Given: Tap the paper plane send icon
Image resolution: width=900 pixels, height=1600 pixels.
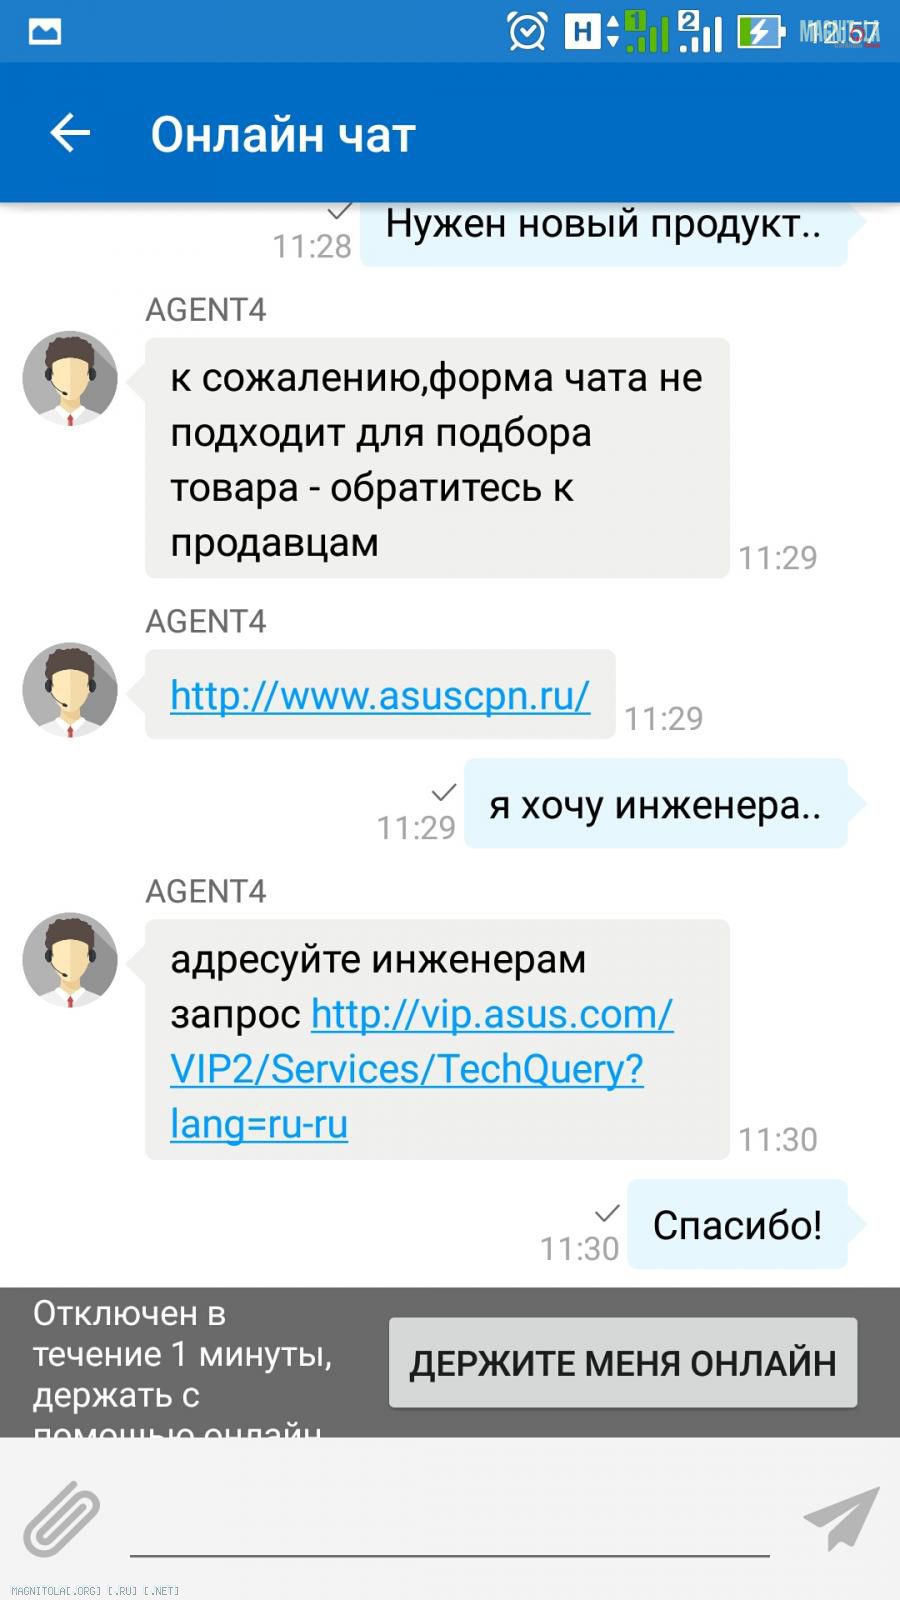Looking at the screenshot, I should (x=841, y=1518).
